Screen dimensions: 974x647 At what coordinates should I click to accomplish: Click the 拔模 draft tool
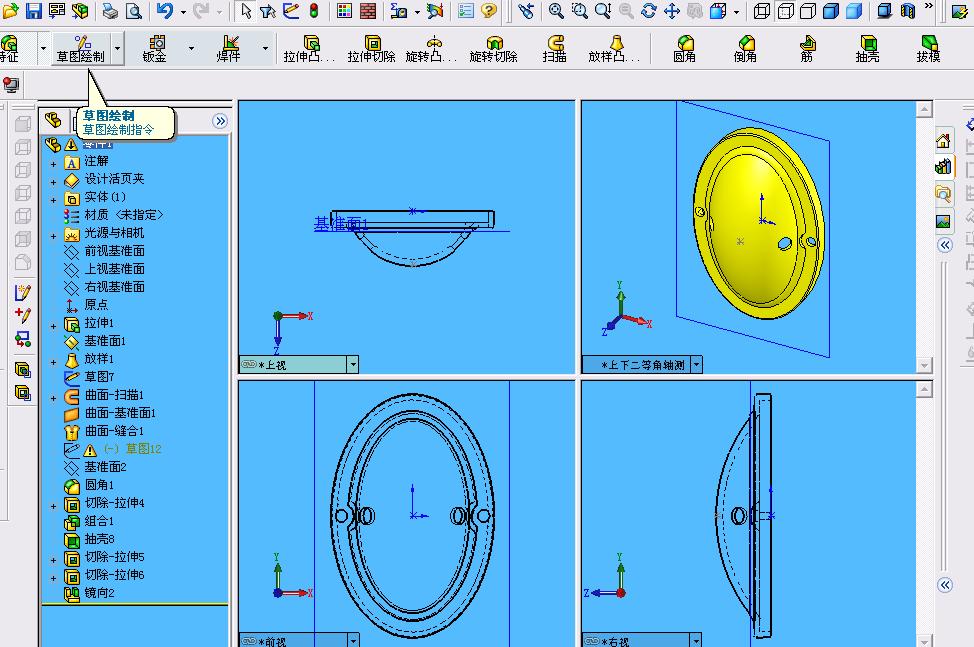click(x=929, y=49)
